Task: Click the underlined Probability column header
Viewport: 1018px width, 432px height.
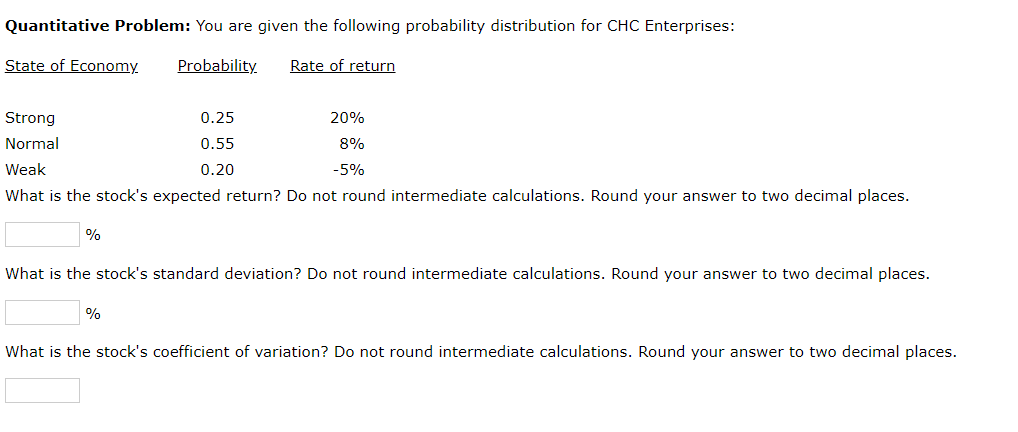Action: [x=217, y=66]
